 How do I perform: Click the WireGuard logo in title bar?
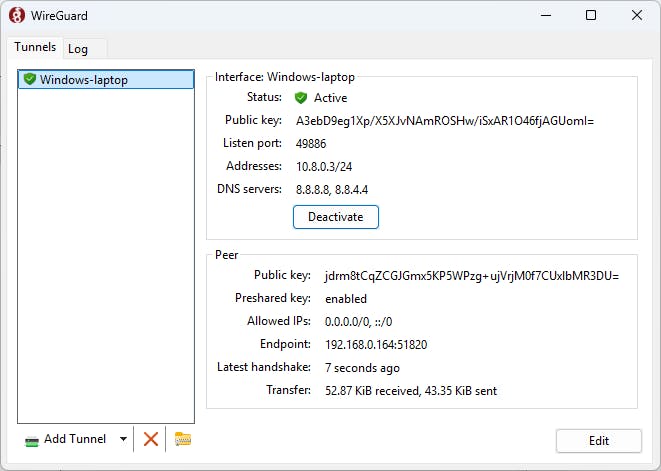coord(16,16)
